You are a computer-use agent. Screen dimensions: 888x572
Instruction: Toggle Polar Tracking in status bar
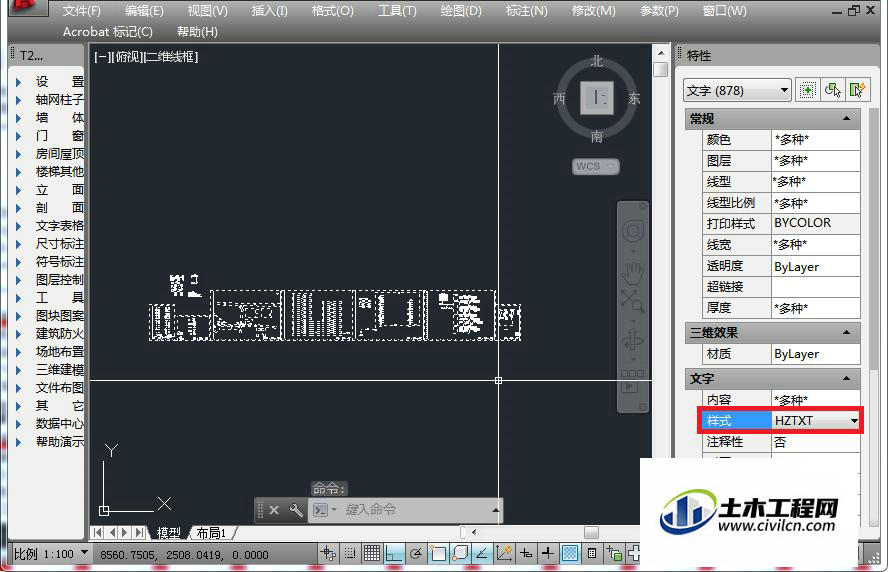[x=416, y=553]
